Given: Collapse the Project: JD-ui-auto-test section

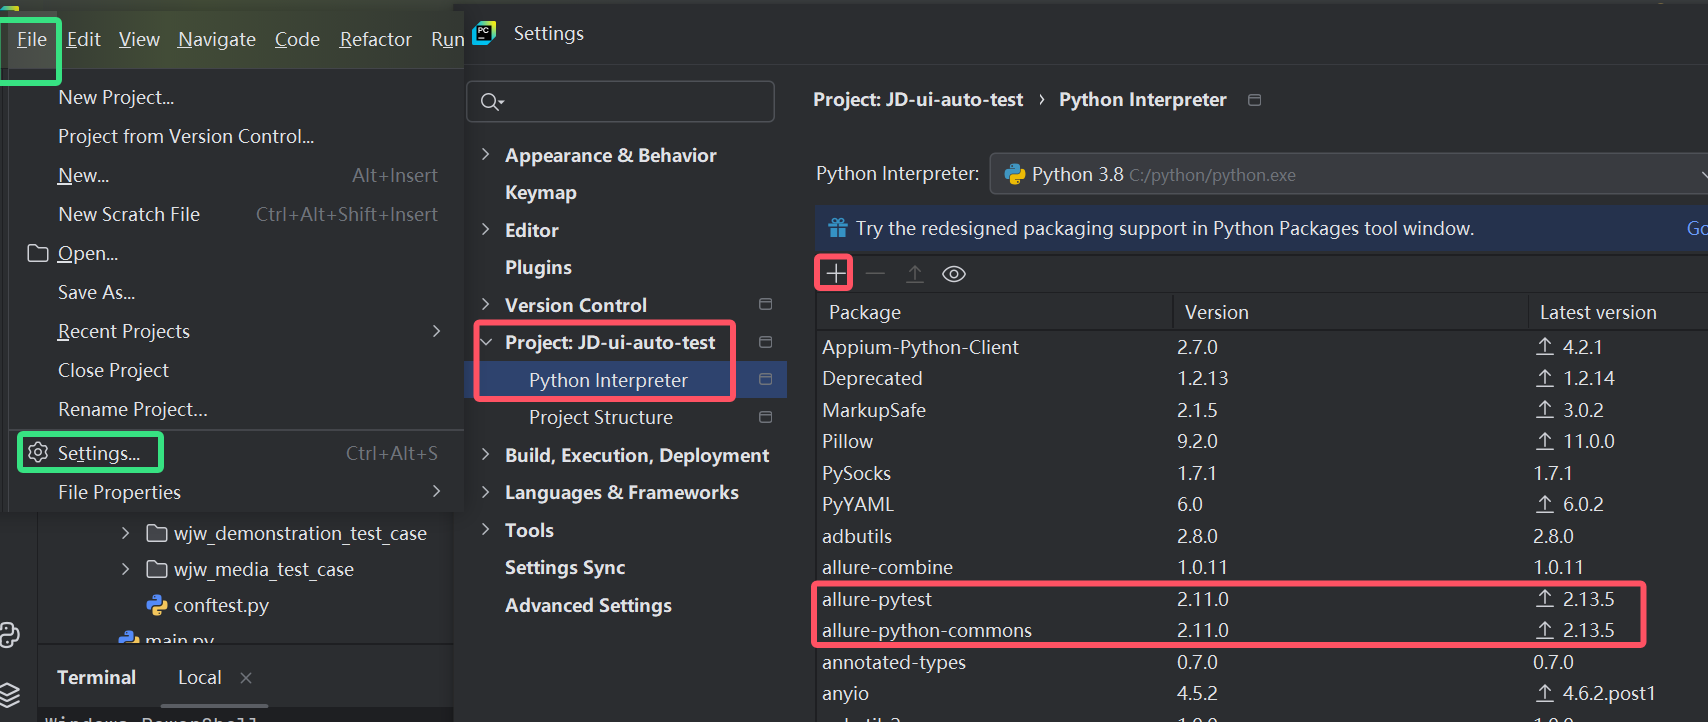Looking at the screenshot, I should [x=486, y=342].
